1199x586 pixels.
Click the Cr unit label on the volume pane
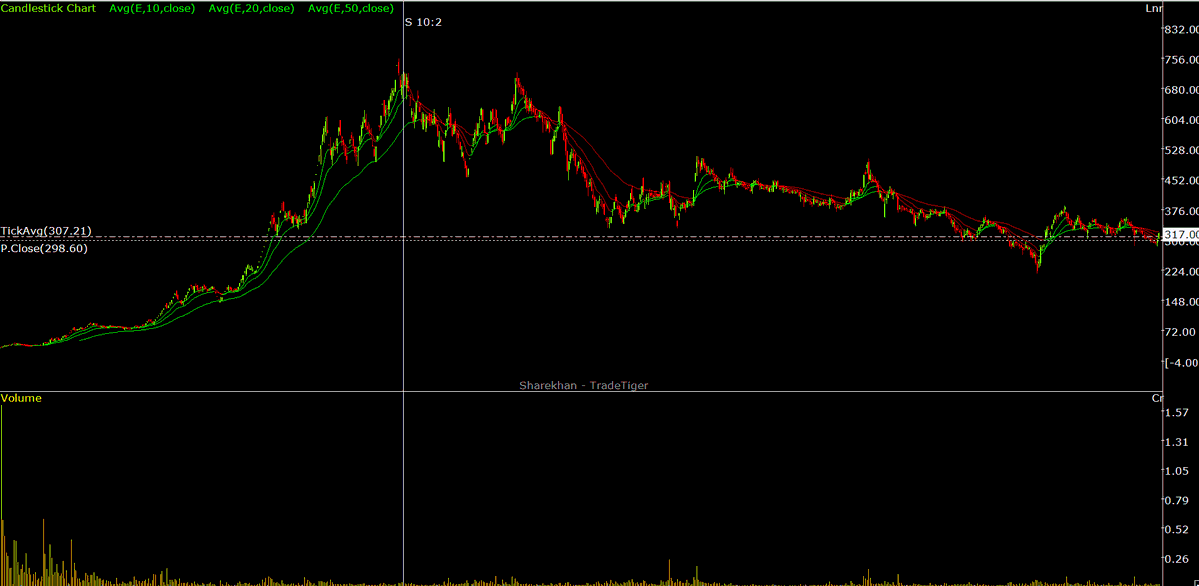coord(1157,398)
